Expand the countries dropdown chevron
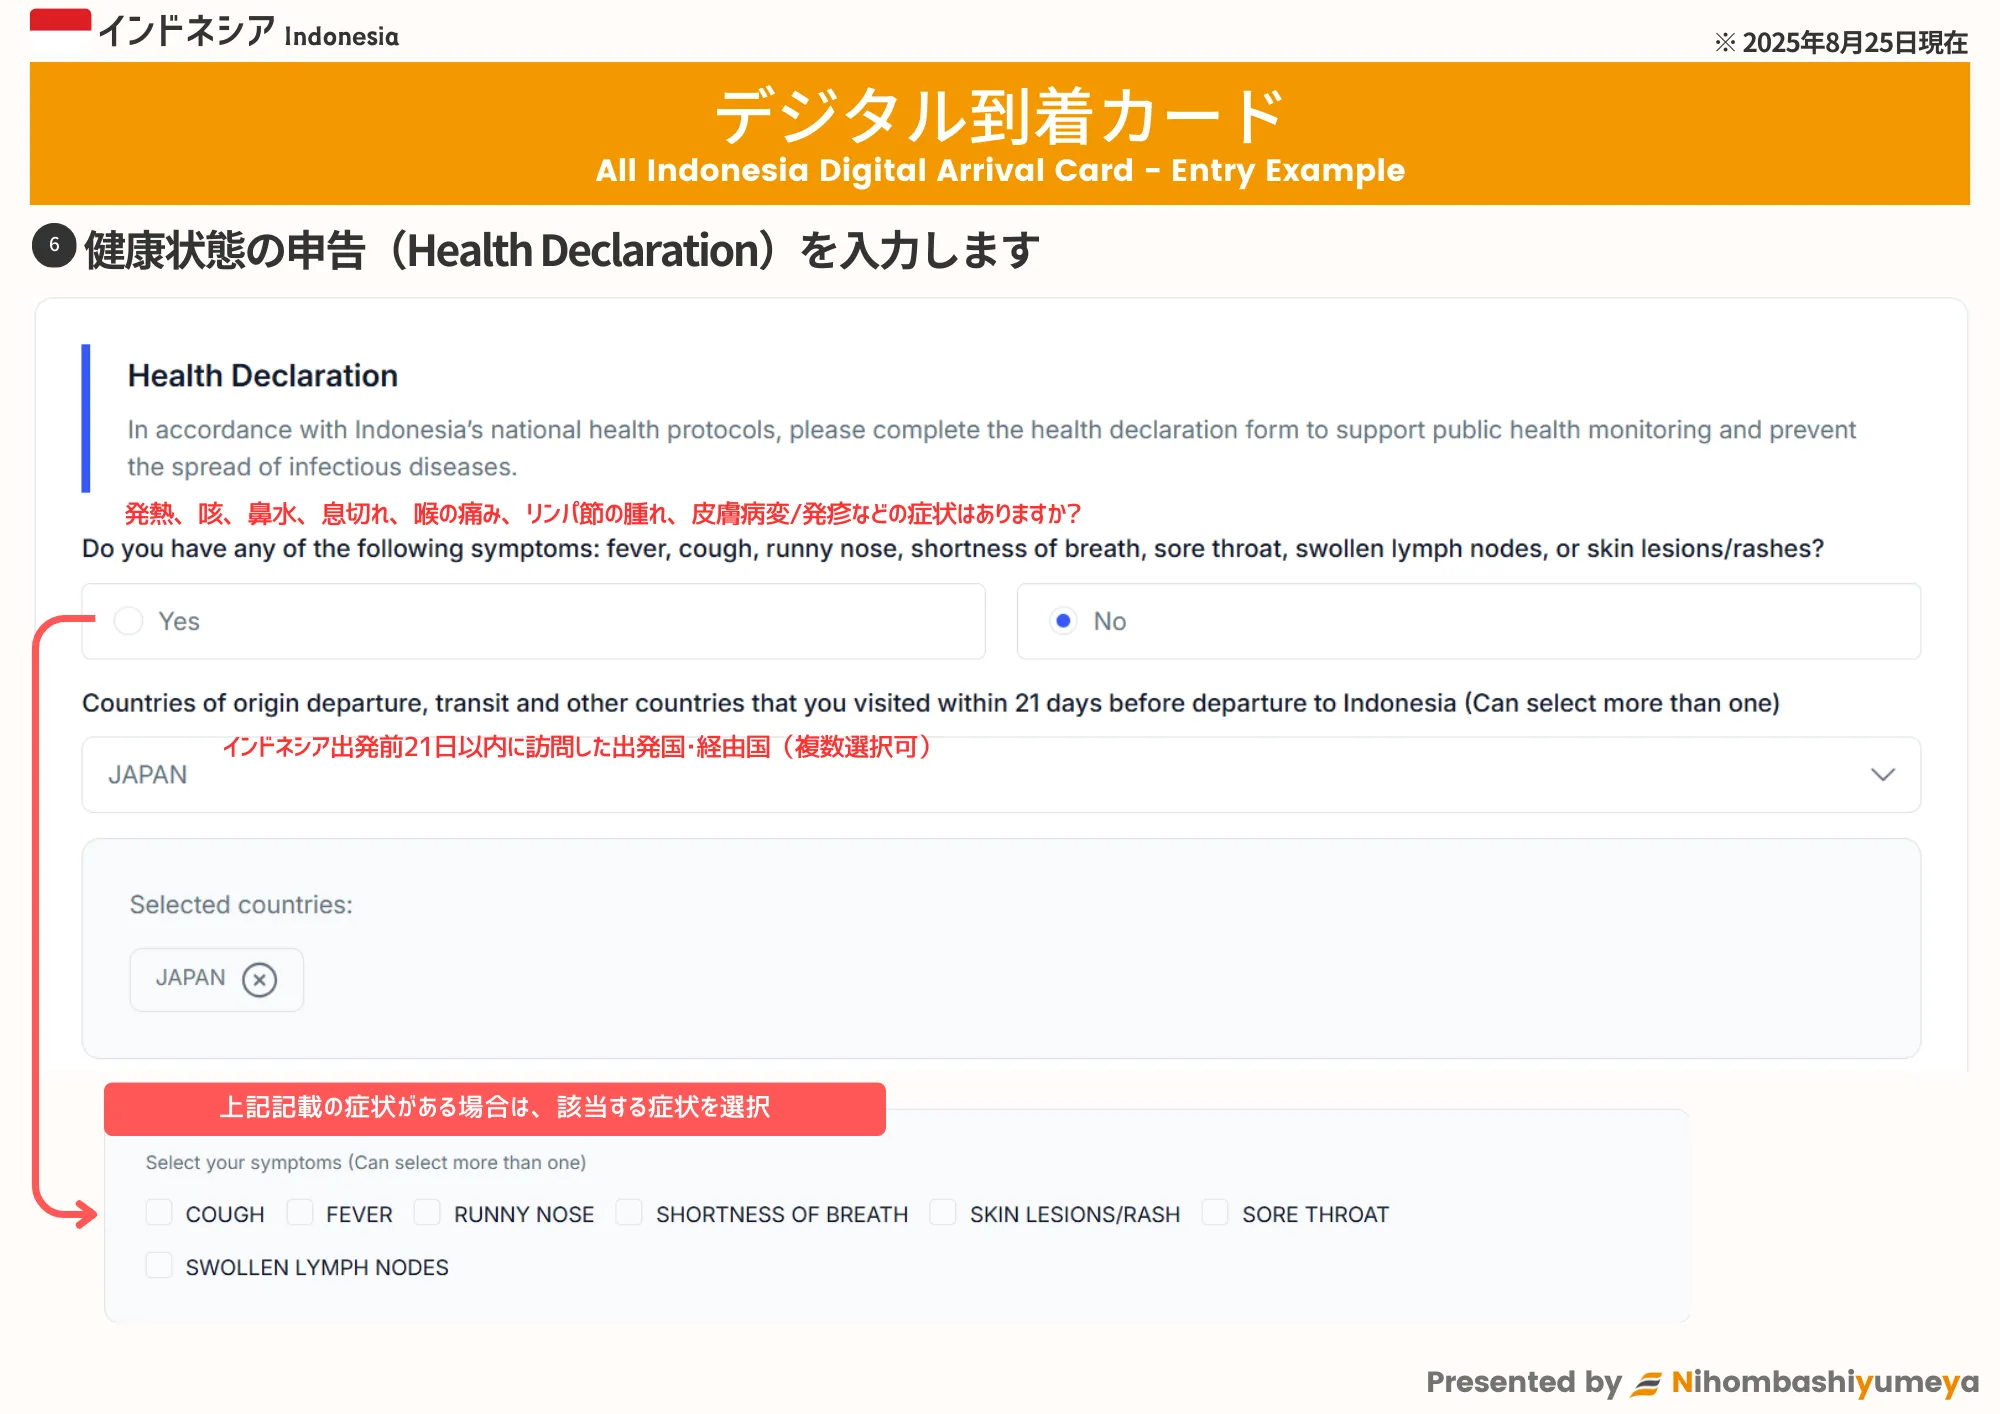 pyautogui.click(x=1882, y=775)
